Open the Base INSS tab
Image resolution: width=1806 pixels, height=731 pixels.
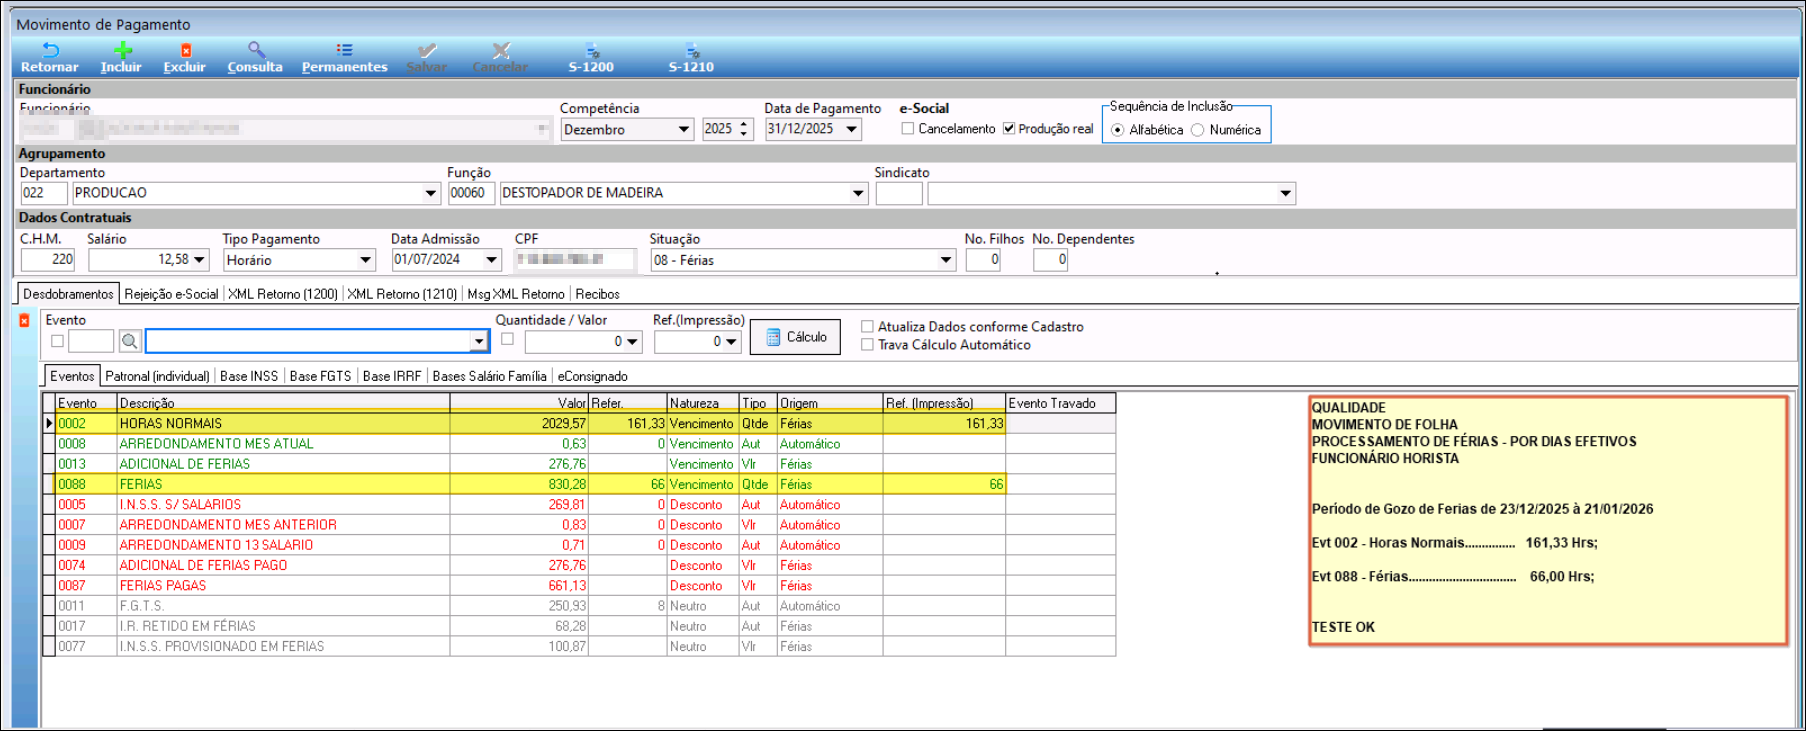tap(249, 377)
